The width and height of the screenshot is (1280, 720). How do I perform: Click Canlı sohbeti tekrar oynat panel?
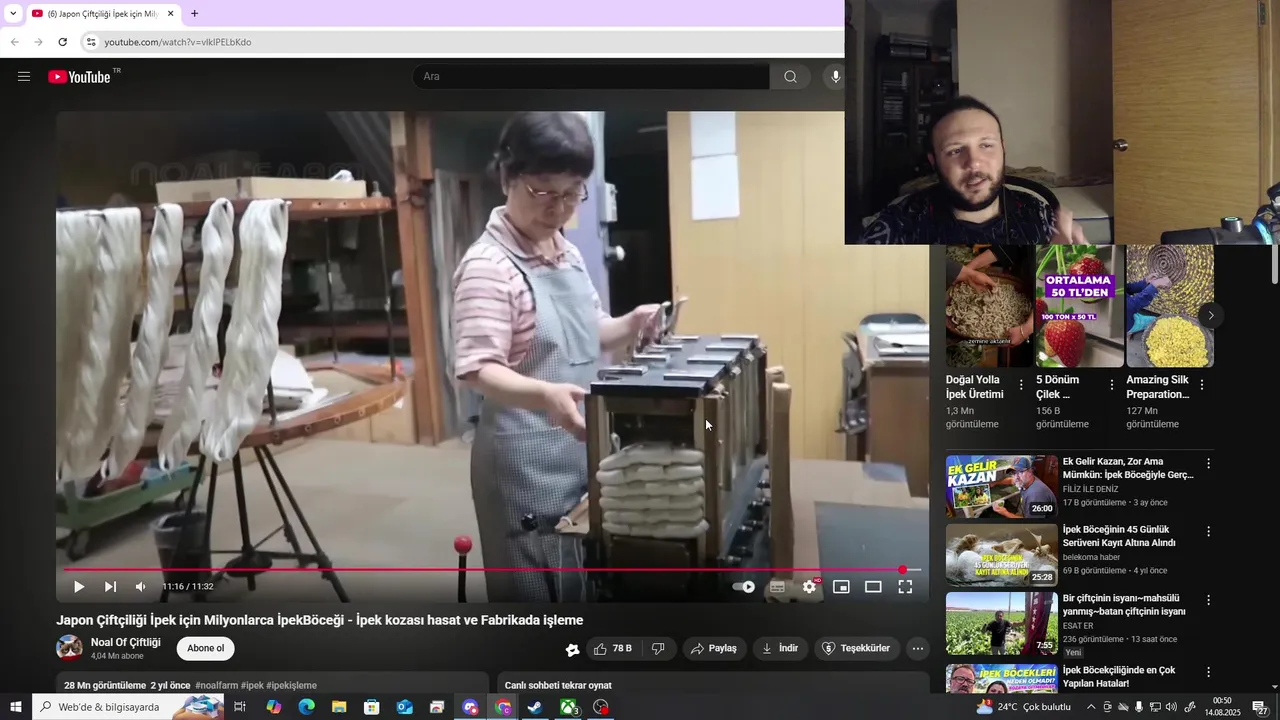coord(713,684)
